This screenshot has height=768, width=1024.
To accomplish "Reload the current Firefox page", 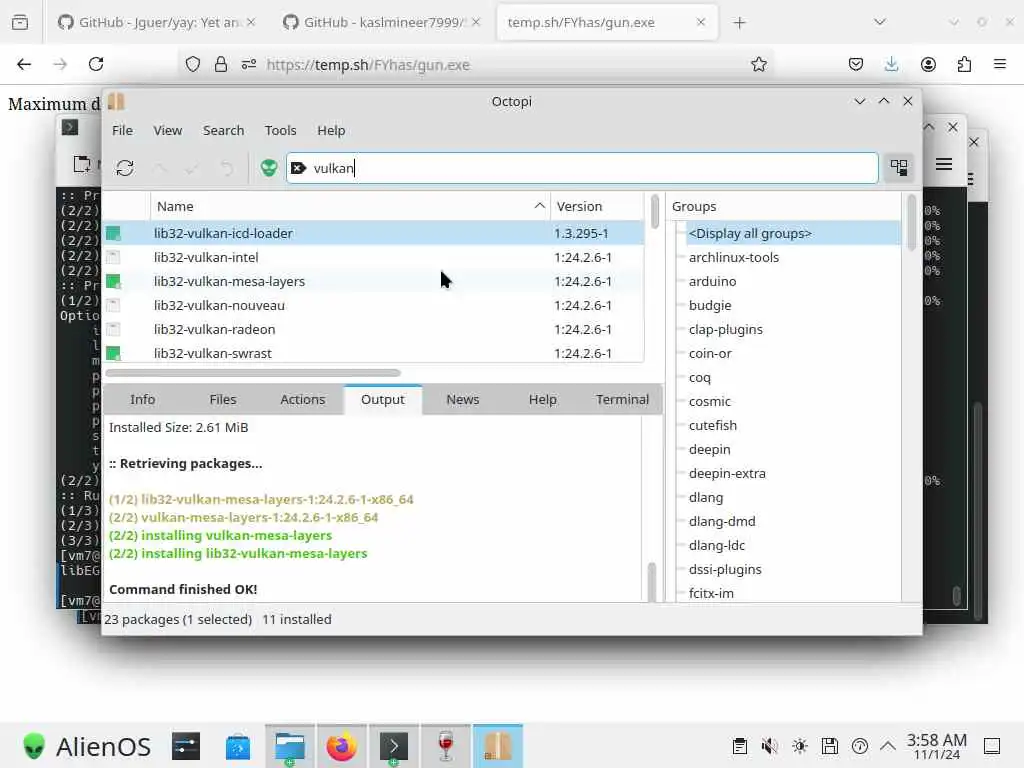I will pyautogui.click(x=96, y=64).
